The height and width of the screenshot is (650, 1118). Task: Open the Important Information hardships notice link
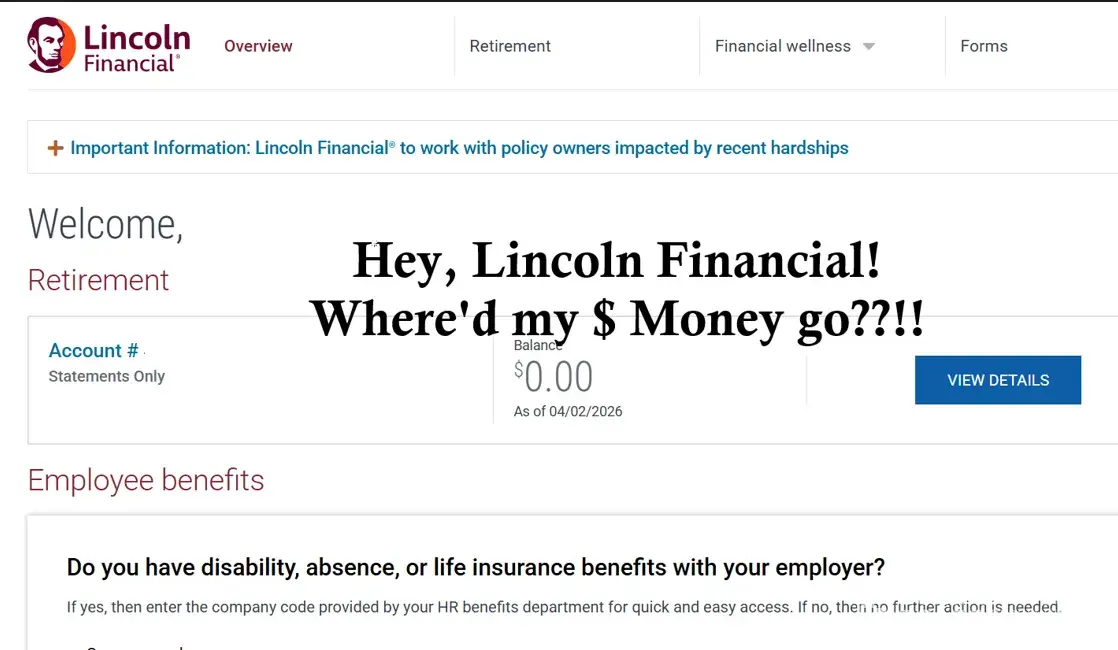tap(459, 148)
